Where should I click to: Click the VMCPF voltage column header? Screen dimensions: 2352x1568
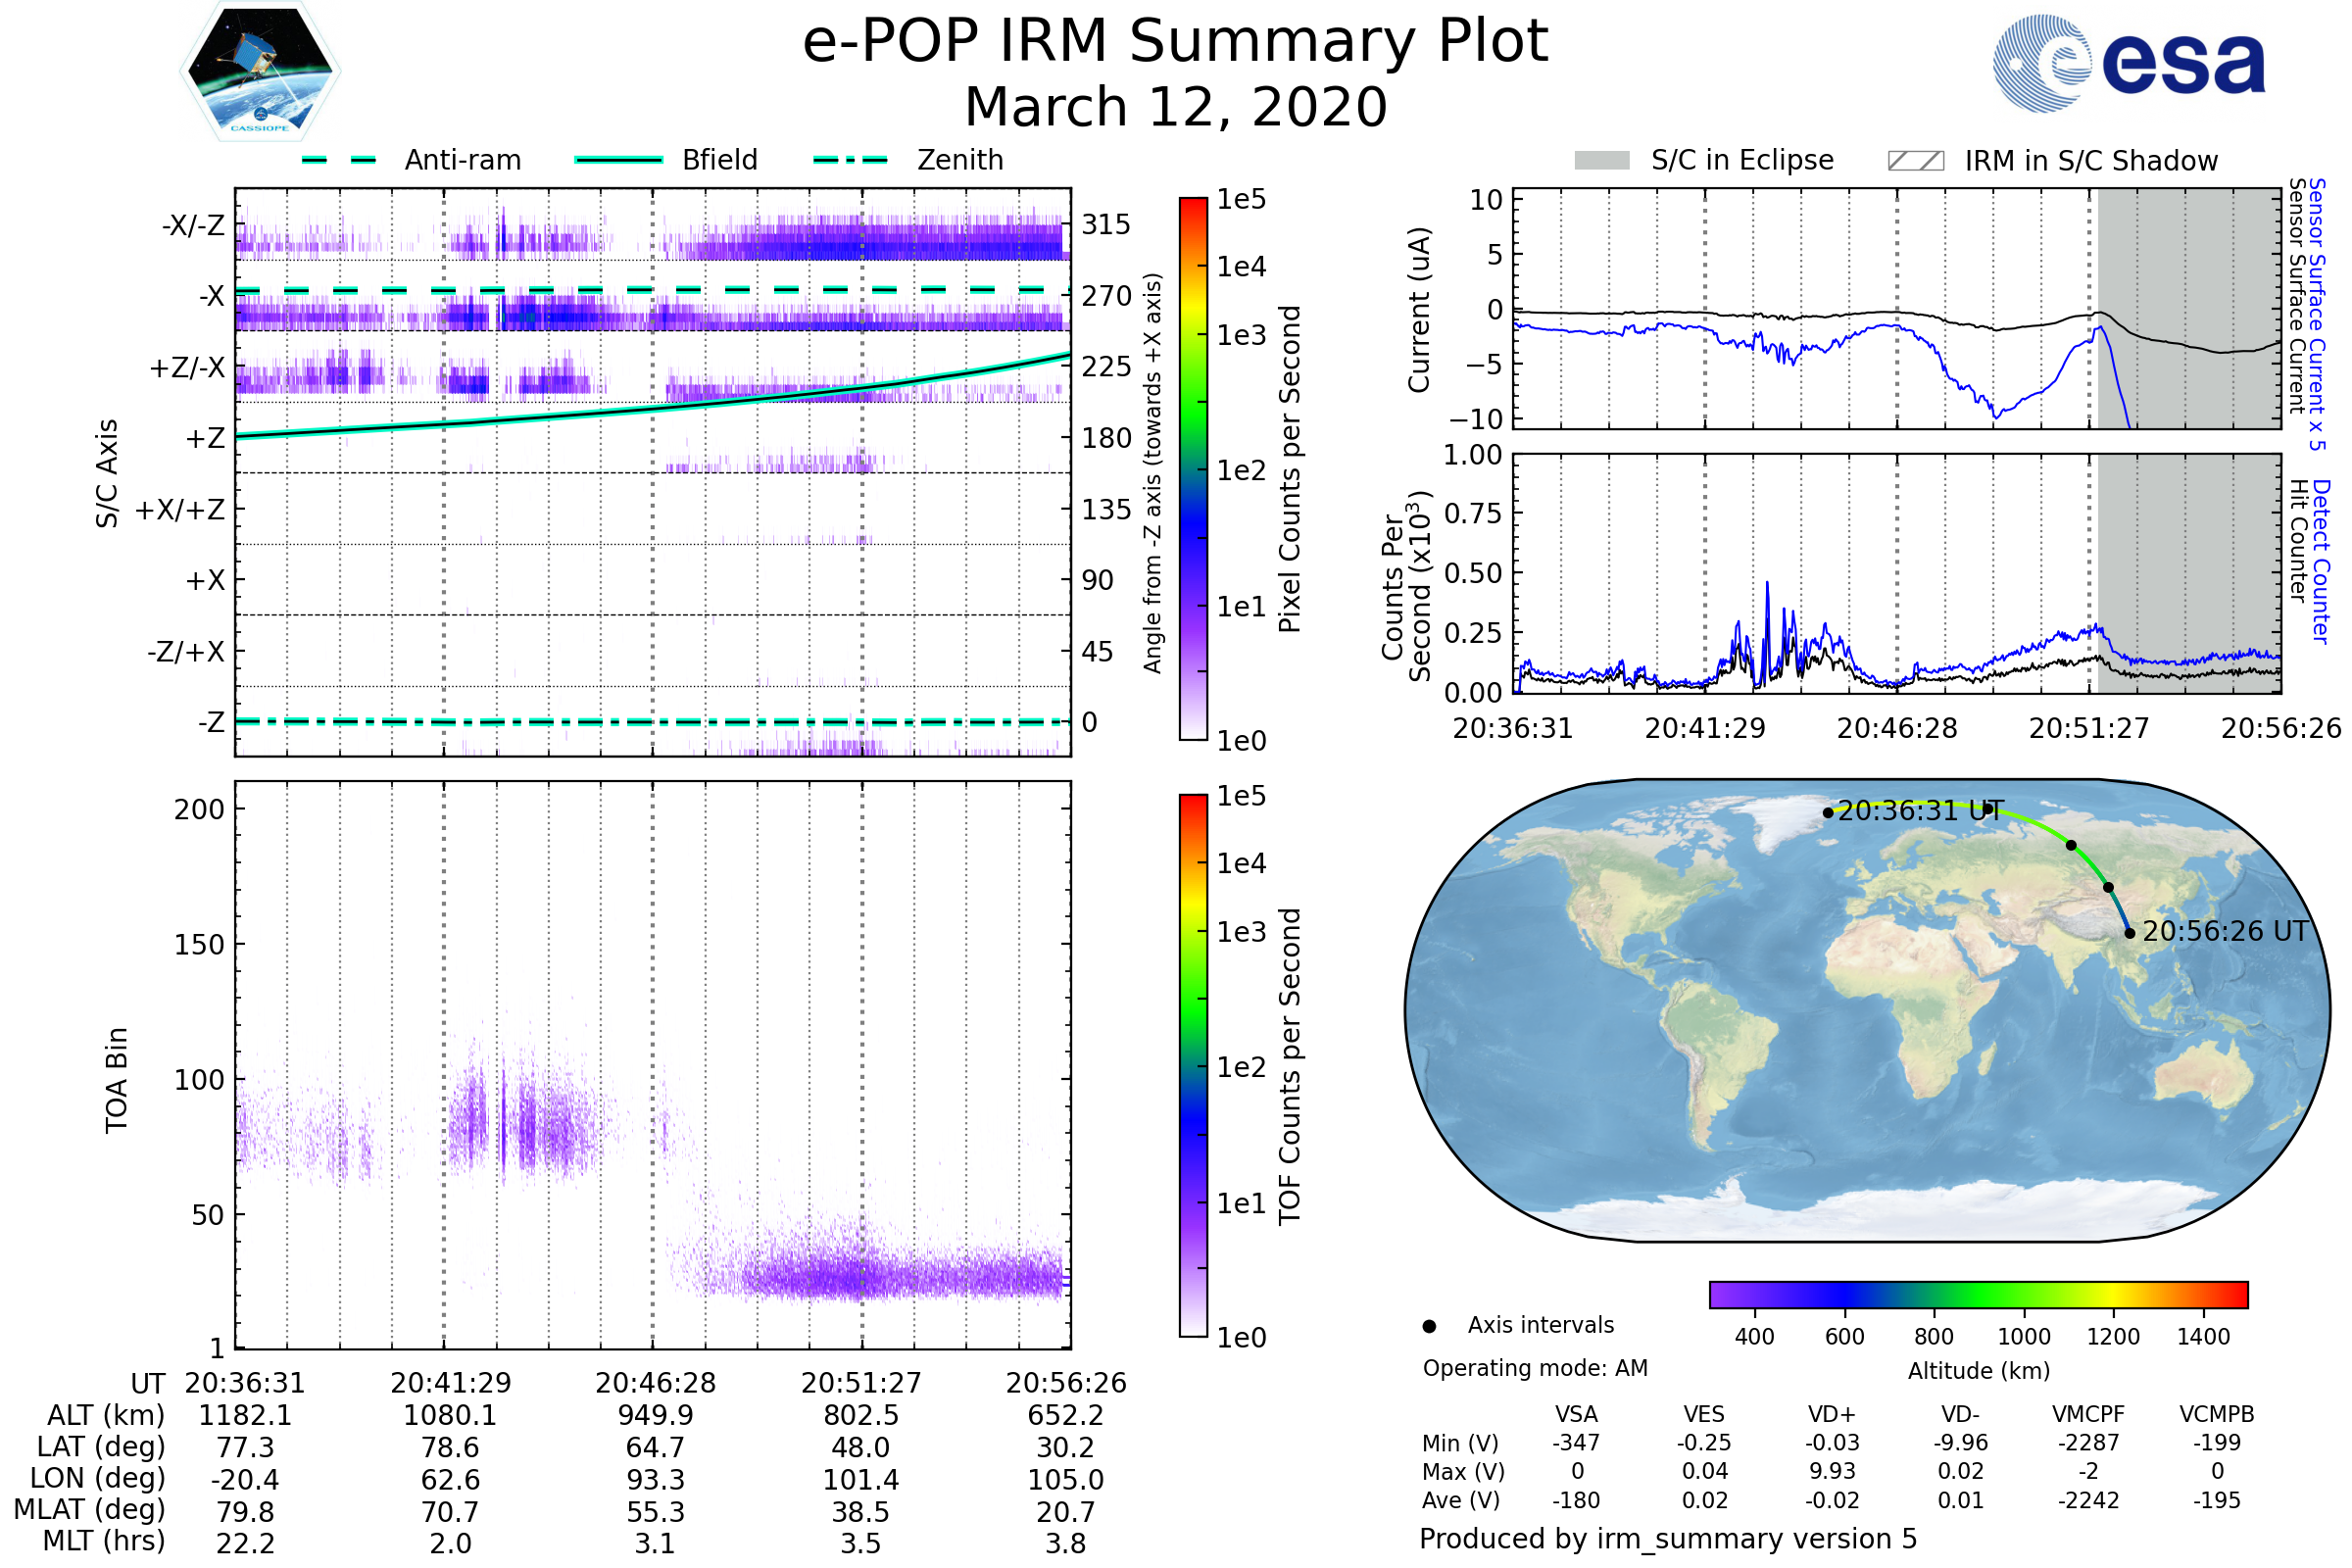point(2088,1414)
